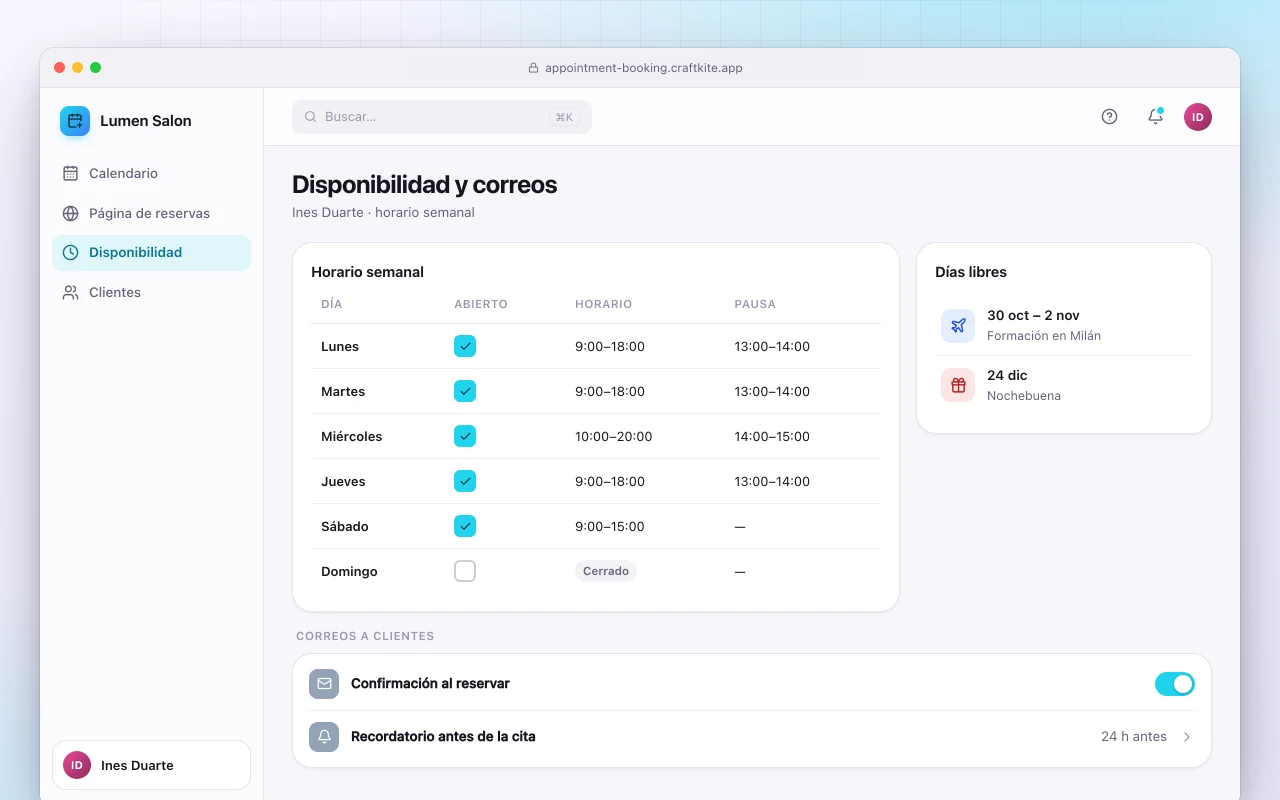Click the Cerrado badge for Domingo
This screenshot has width=1280, height=800.
tap(606, 571)
